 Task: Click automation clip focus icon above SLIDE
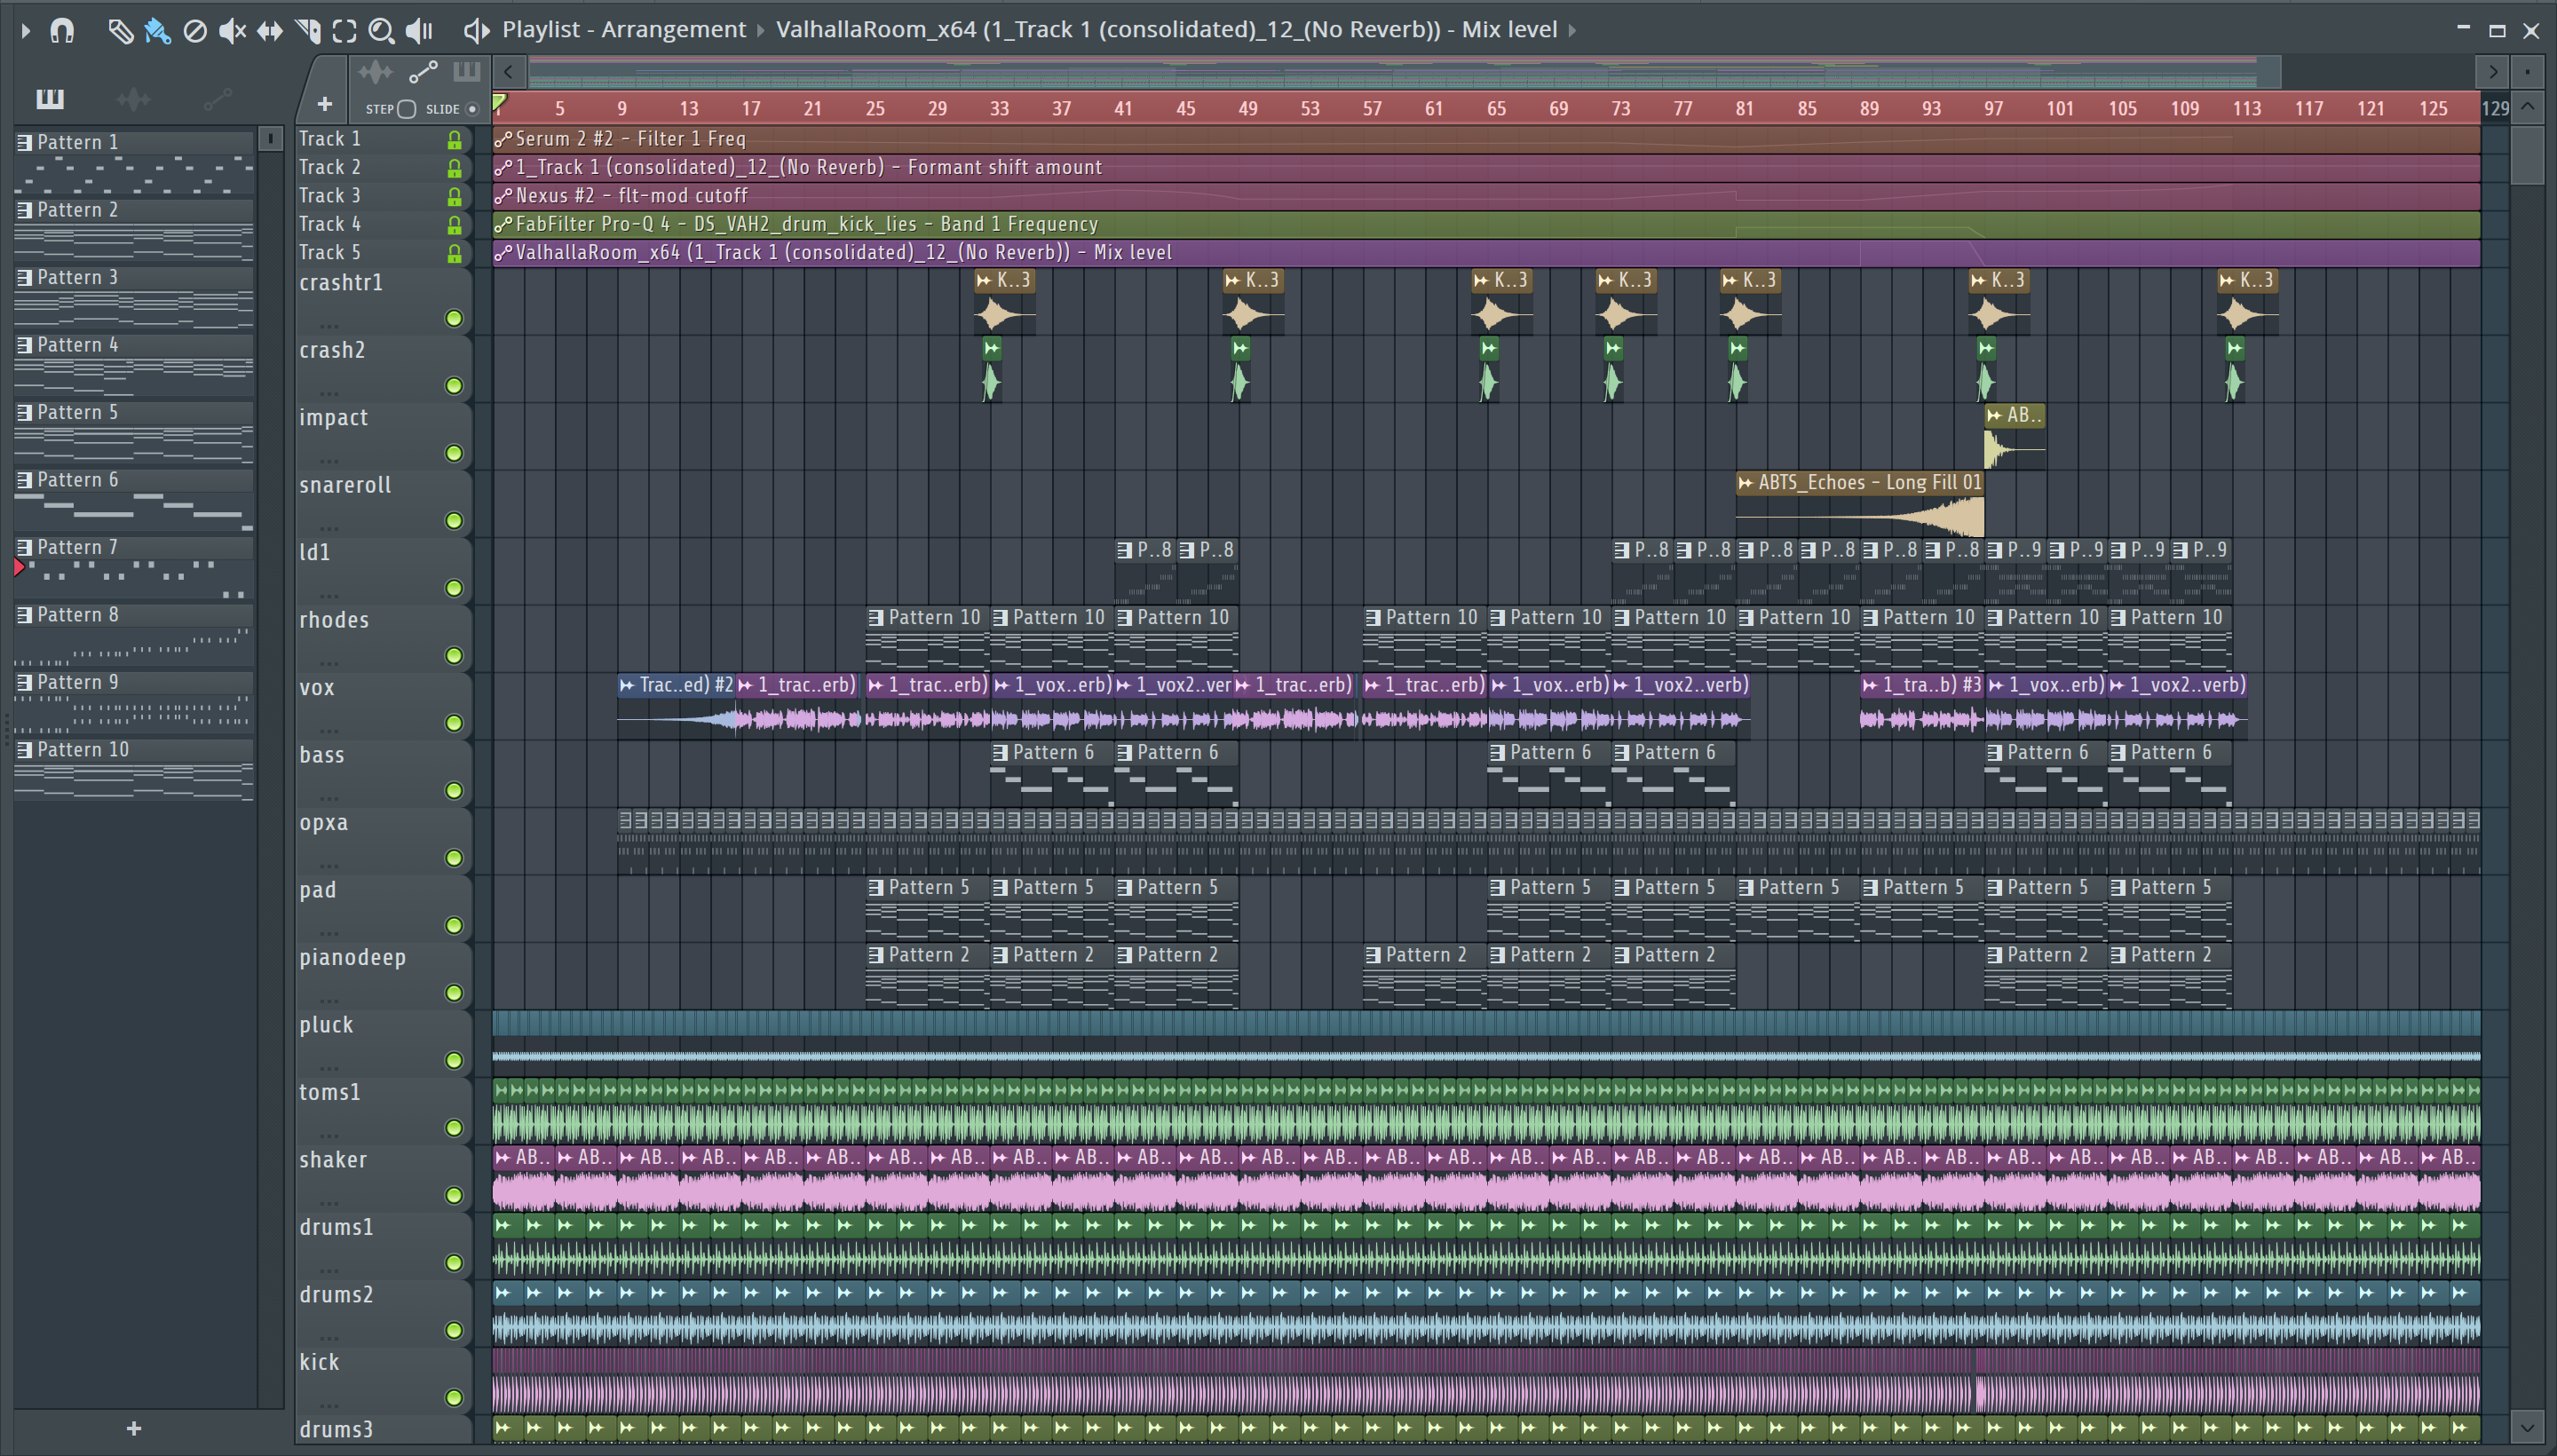(x=423, y=71)
